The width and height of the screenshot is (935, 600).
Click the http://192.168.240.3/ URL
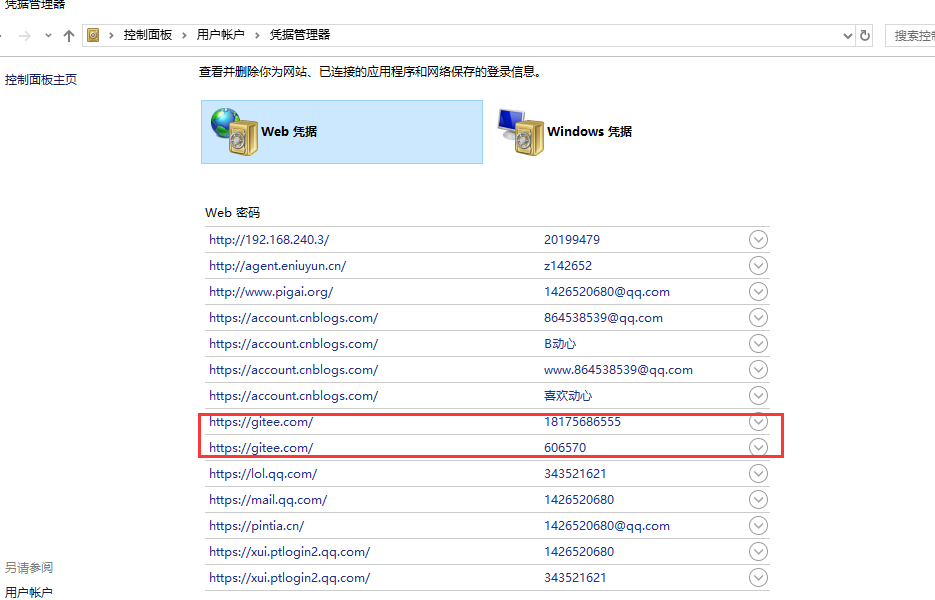point(269,240)
